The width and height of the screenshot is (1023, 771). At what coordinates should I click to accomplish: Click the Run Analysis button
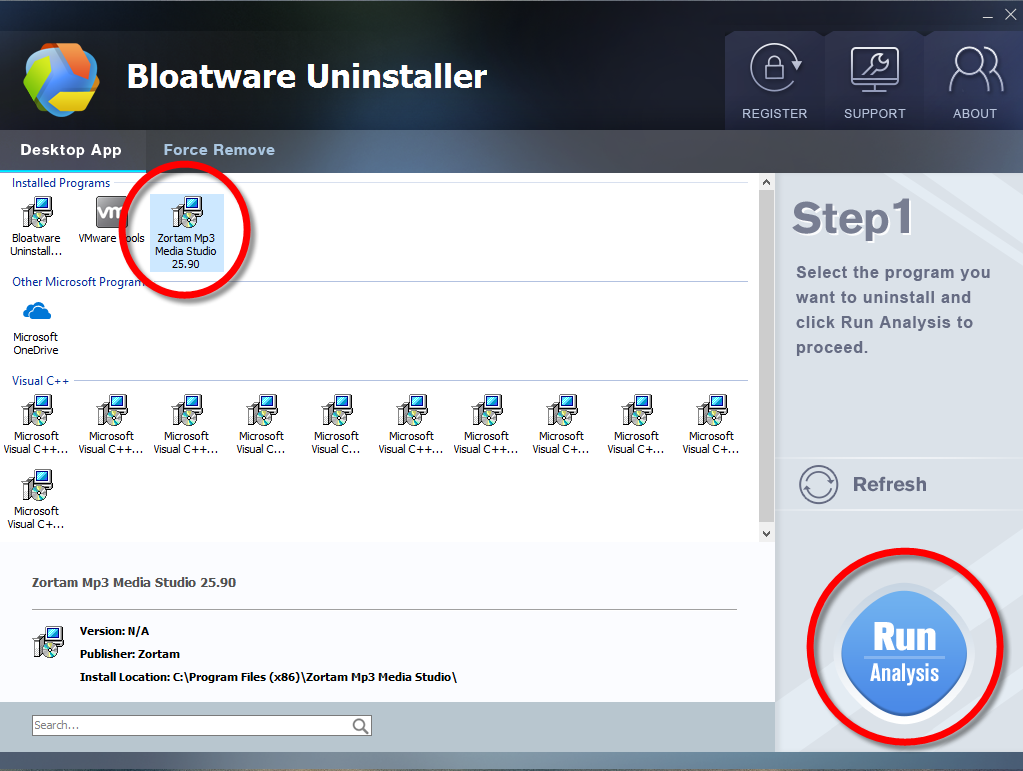pyautogui.click(x=904, y=653)
